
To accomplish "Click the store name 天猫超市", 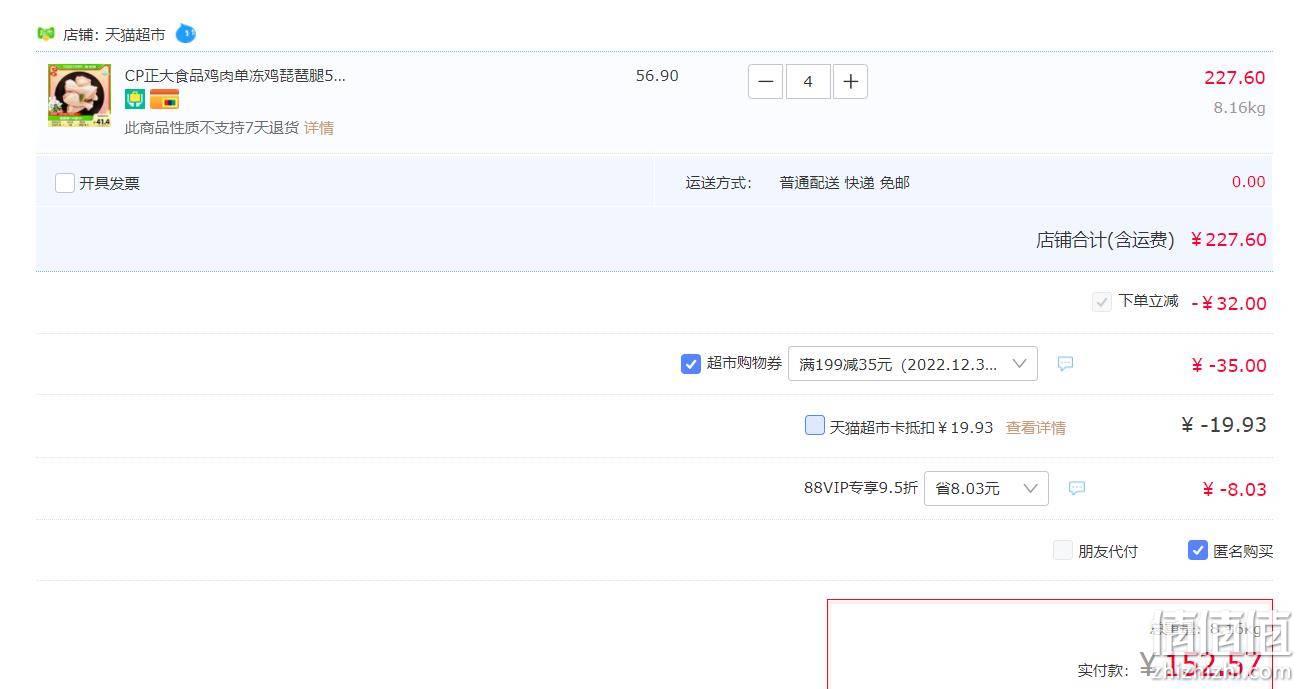I will [135, 34].
